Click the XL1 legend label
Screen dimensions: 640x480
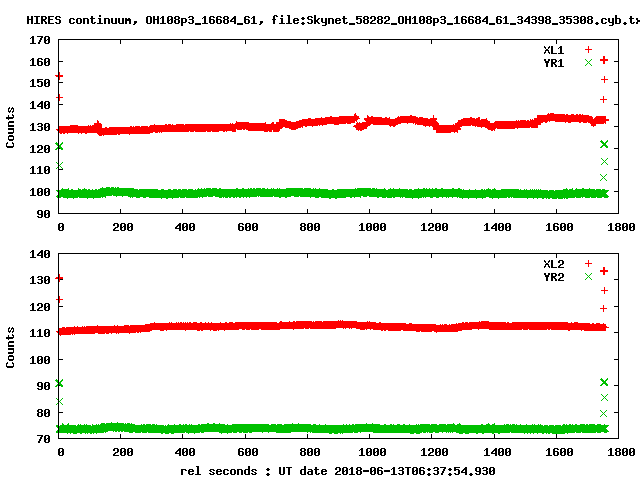(553, 50)
